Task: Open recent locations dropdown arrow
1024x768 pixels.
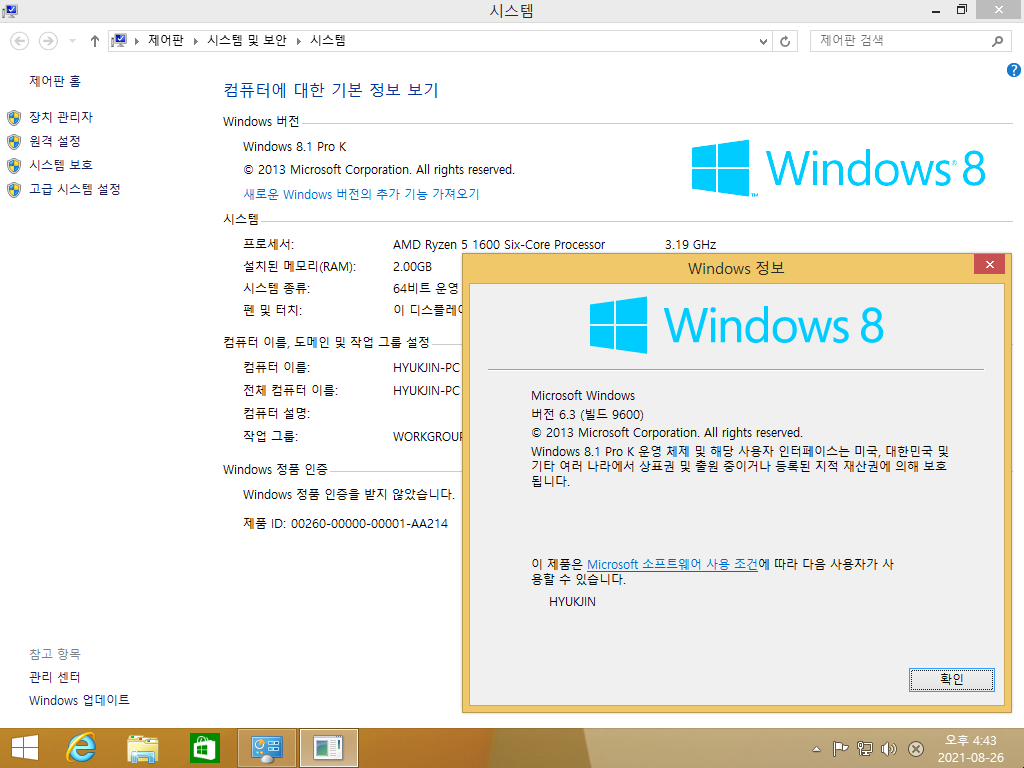Action: pos(72,41)
